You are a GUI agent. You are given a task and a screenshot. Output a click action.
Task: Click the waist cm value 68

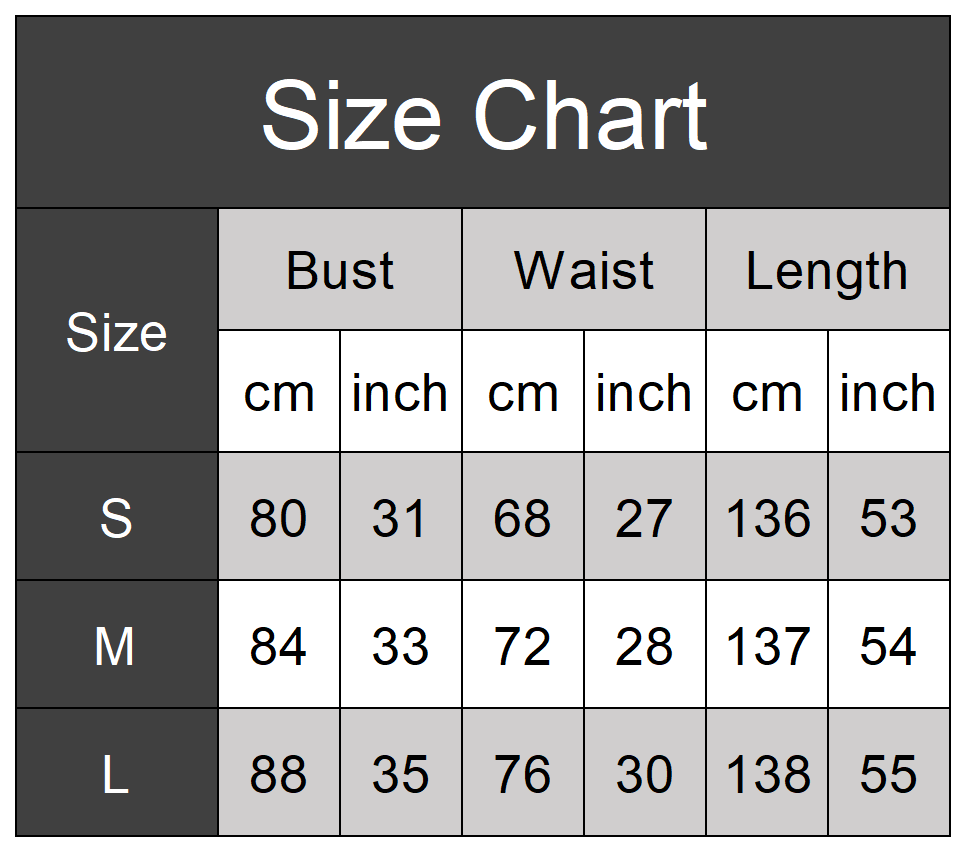click(x=522, y=517)
